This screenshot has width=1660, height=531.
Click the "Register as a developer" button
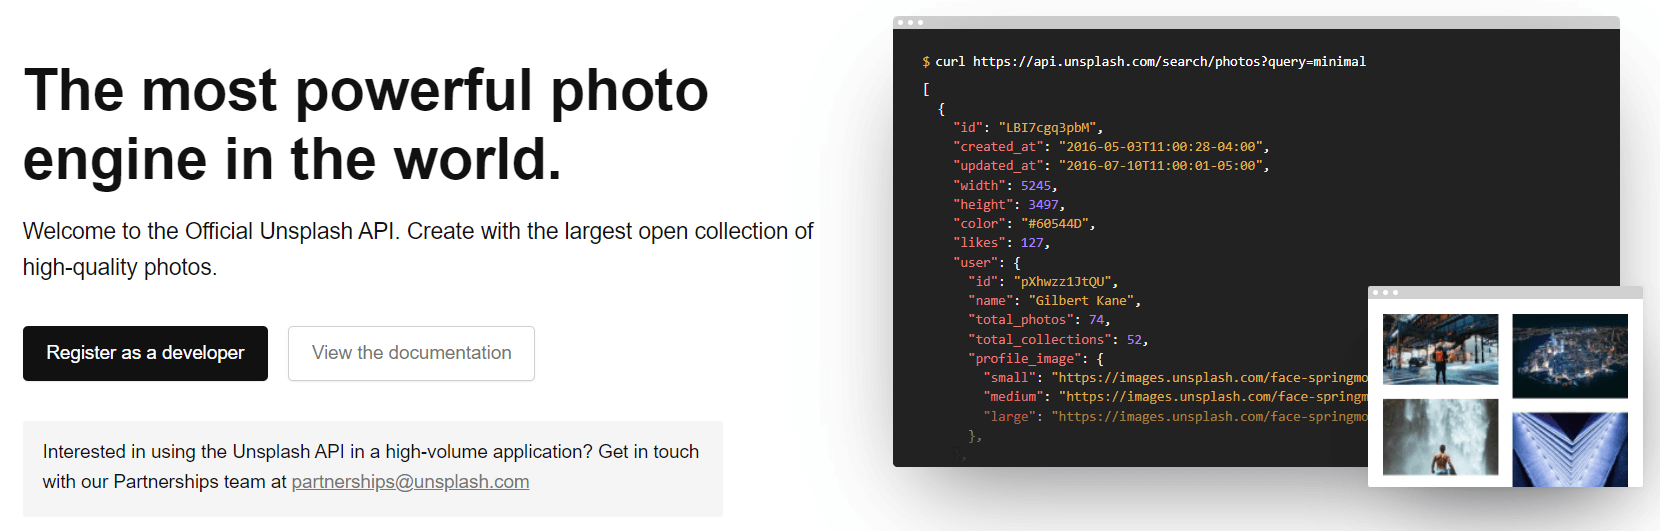(x=145, y=353)
